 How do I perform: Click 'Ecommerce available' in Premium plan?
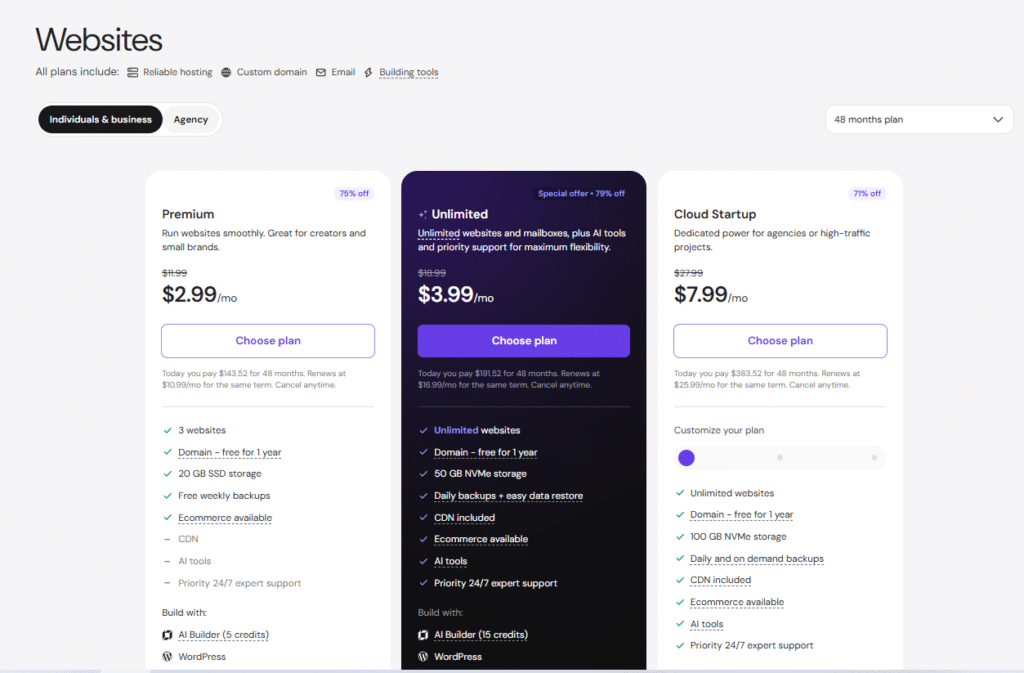point(225,518)
